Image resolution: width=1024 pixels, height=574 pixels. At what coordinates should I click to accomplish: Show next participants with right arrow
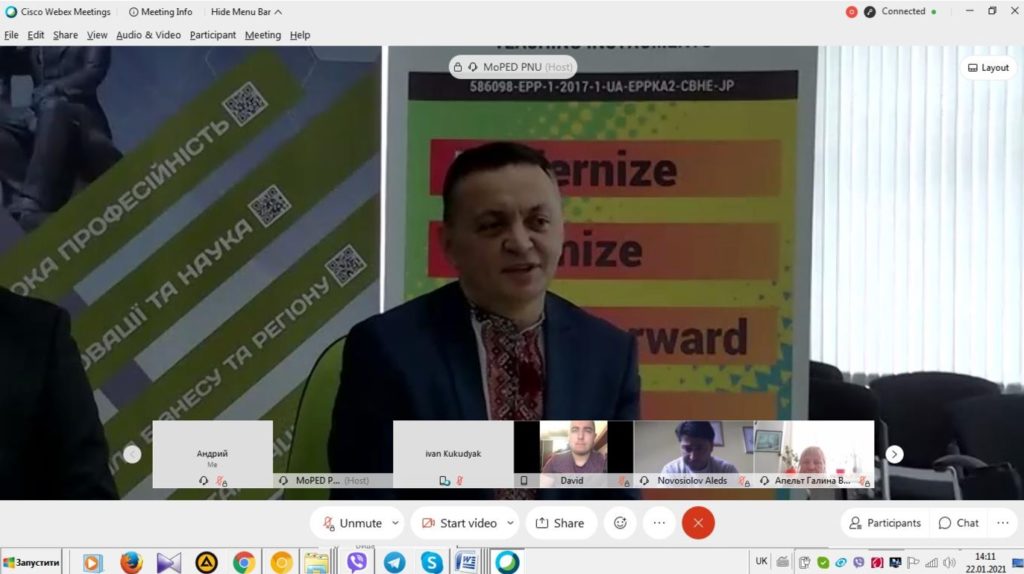tap(894, 454)
